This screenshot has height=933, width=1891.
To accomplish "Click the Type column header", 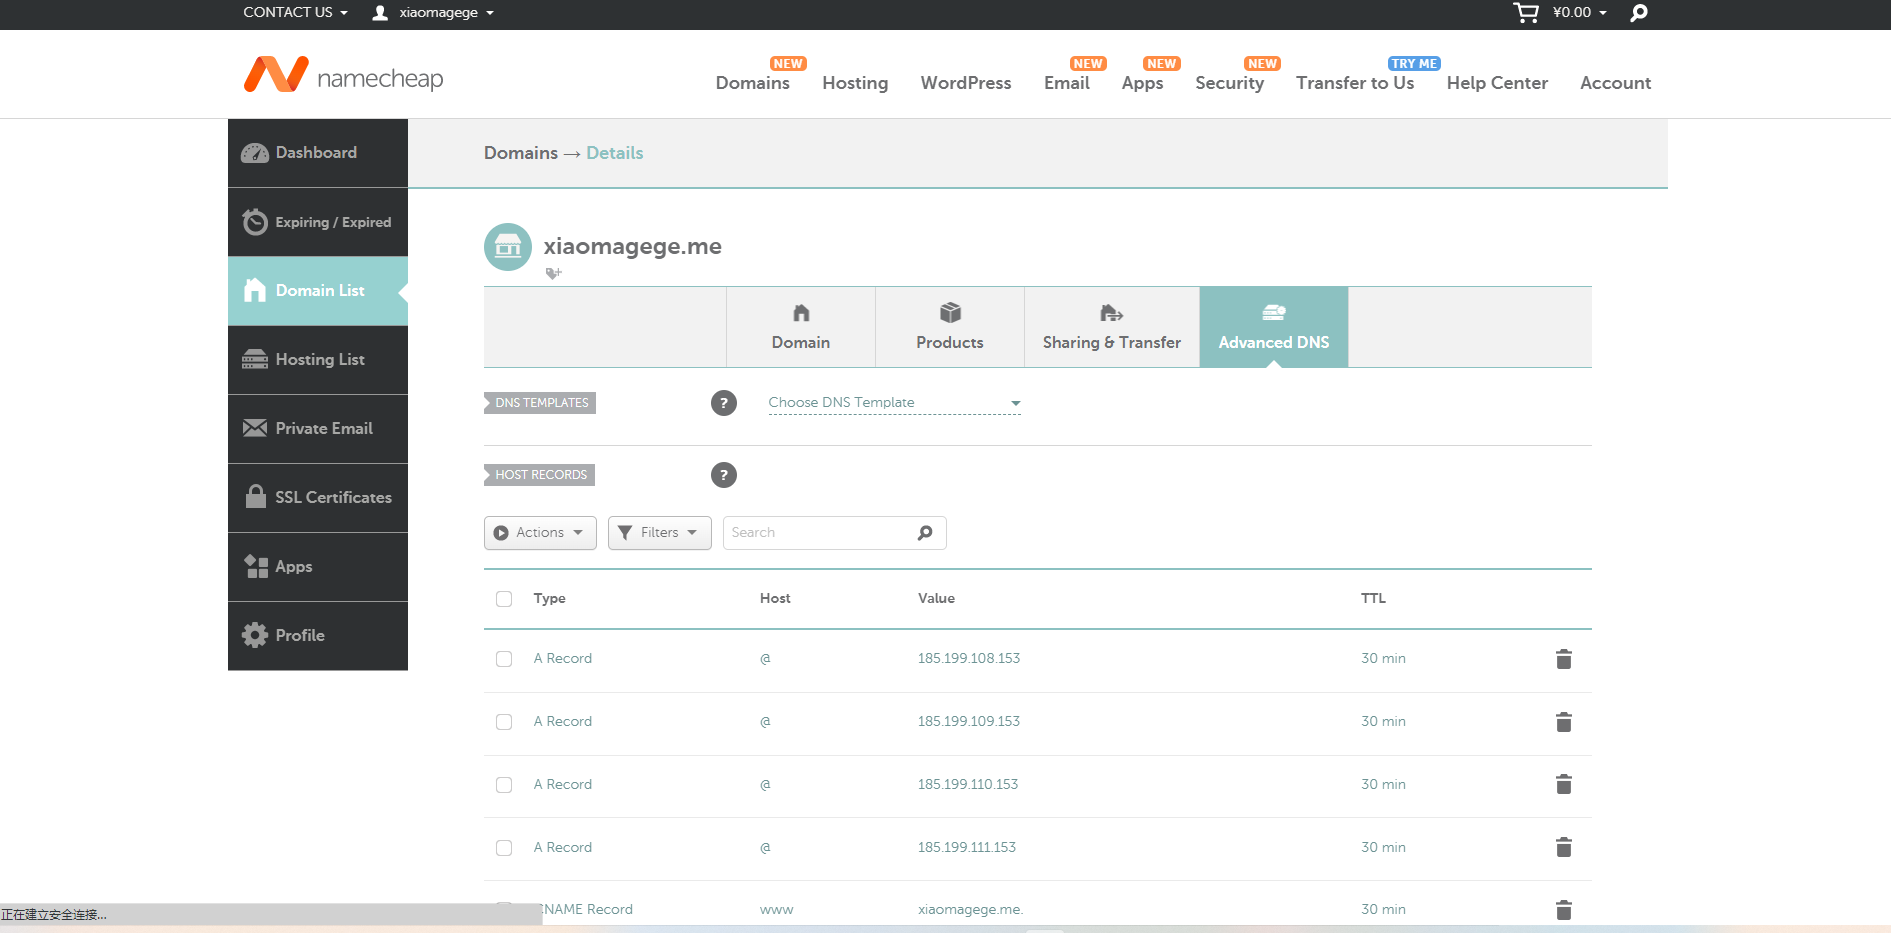I will (x=549, y=598).
